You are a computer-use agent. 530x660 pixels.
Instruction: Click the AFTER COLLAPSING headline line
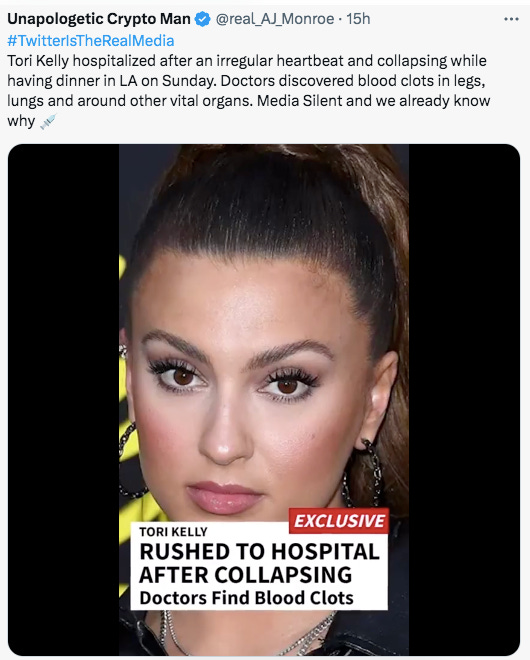(x=245, y=575)
